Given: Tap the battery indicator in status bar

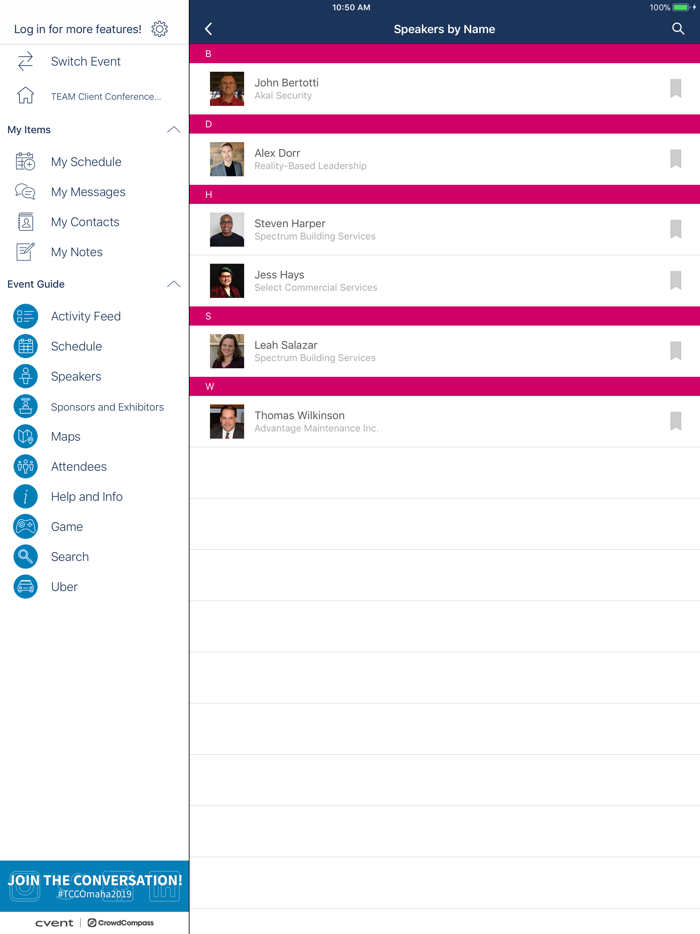Looking at the screenshot, I should (x=680, y=7).
